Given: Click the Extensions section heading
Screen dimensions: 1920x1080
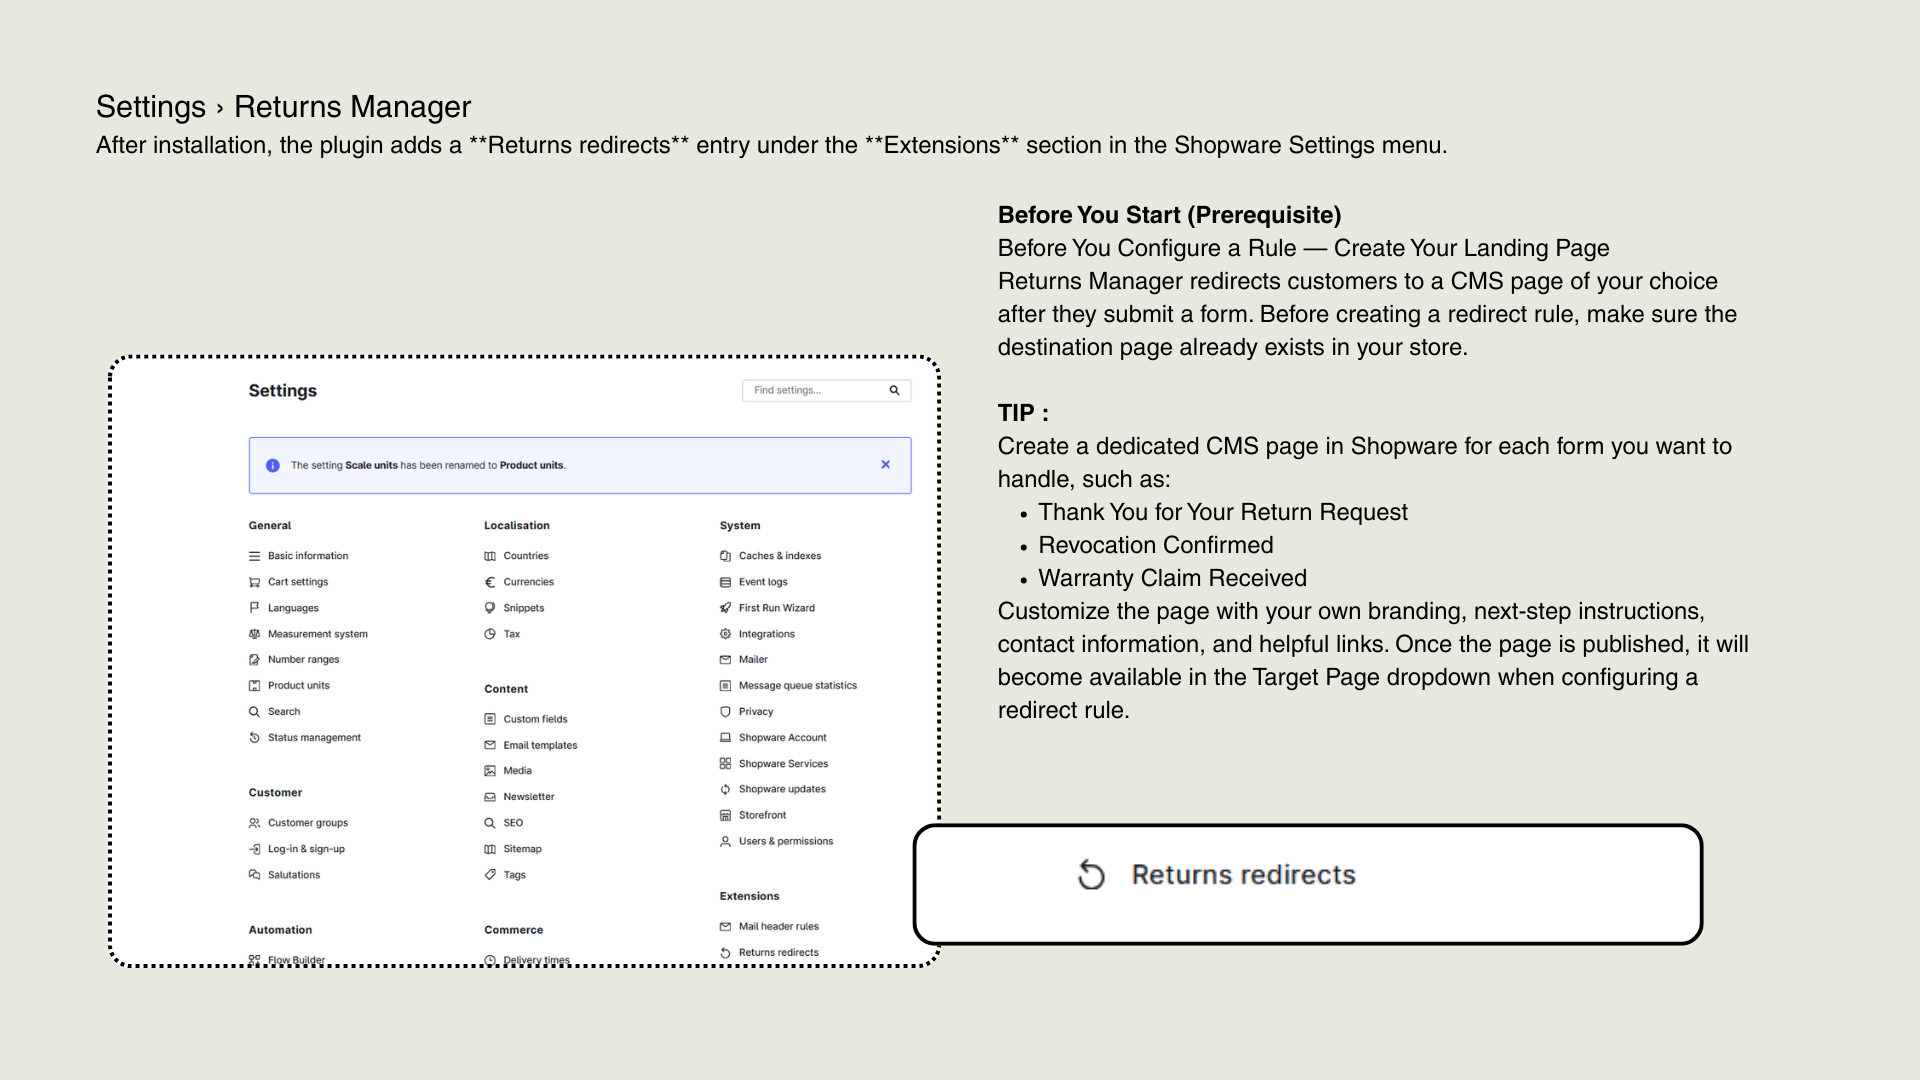Looking at the screenshot, I should (x=749, y=897).
